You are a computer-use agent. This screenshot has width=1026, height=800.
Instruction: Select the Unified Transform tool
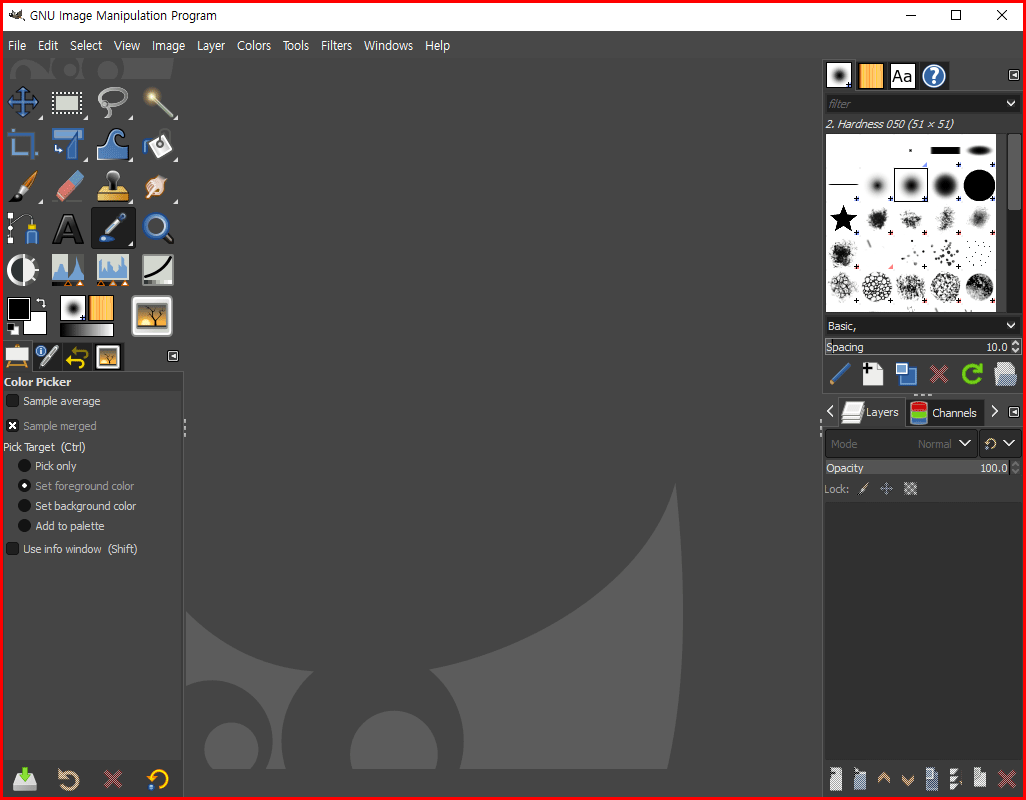pos(67,144)
